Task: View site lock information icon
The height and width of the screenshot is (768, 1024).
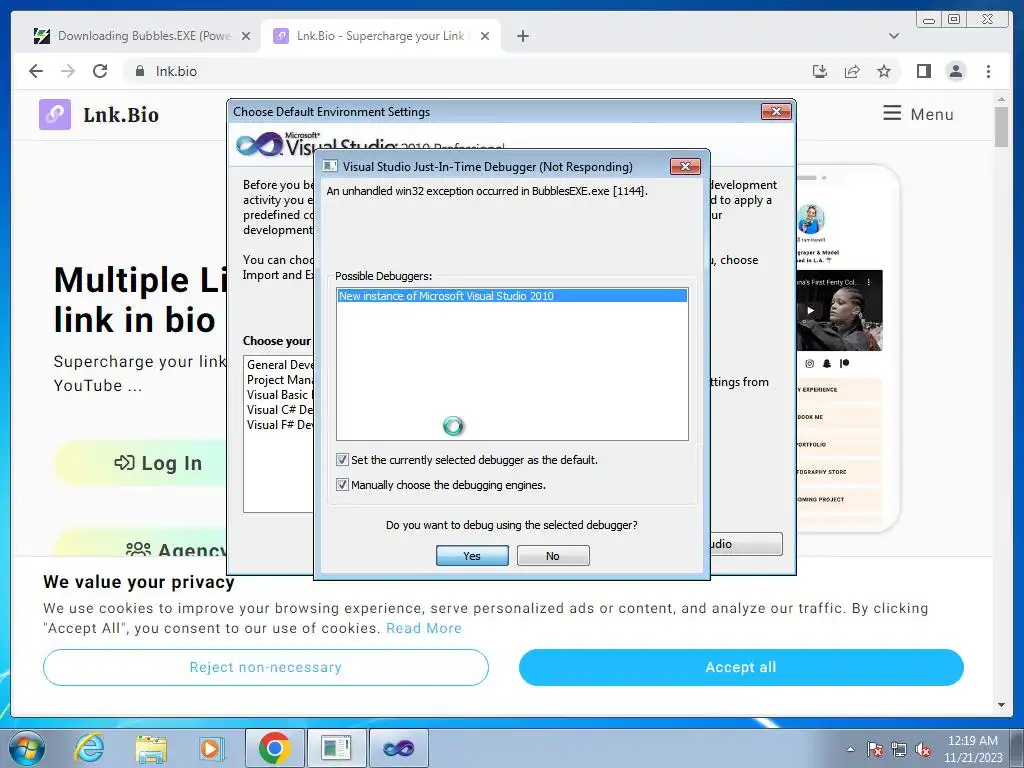Action: point(140,71)
